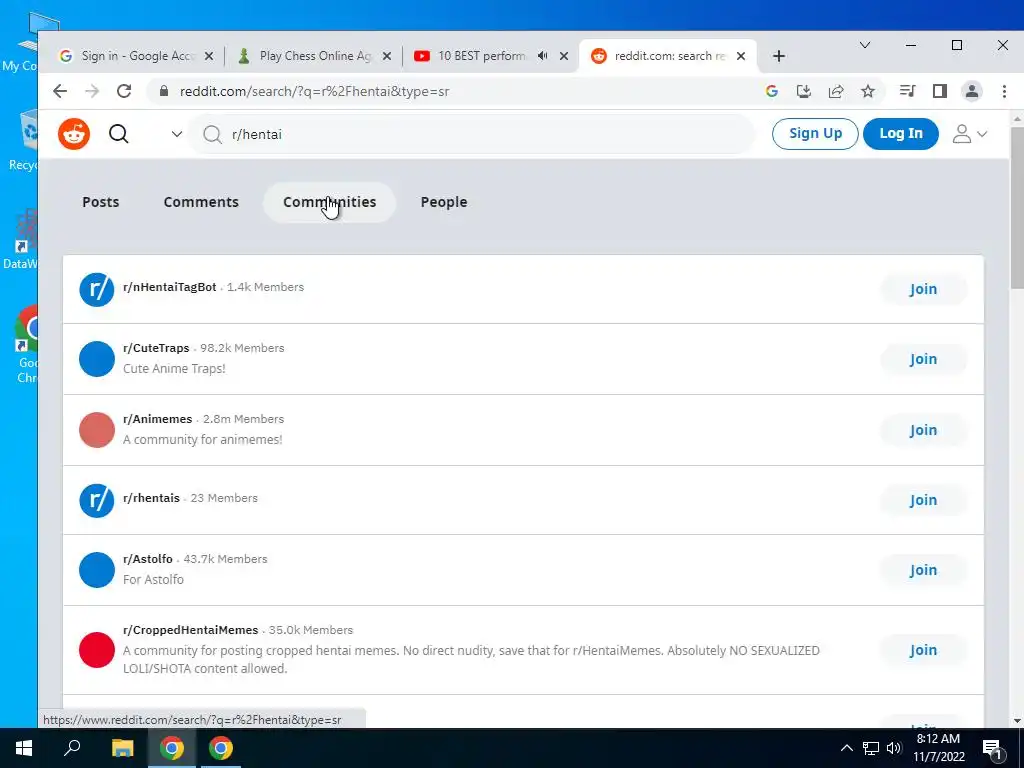Viewport: 1024px width, 768px height.
Task: Open the r/CuteTraps community link
Action: pyautogui.click(x=156, y=348)
